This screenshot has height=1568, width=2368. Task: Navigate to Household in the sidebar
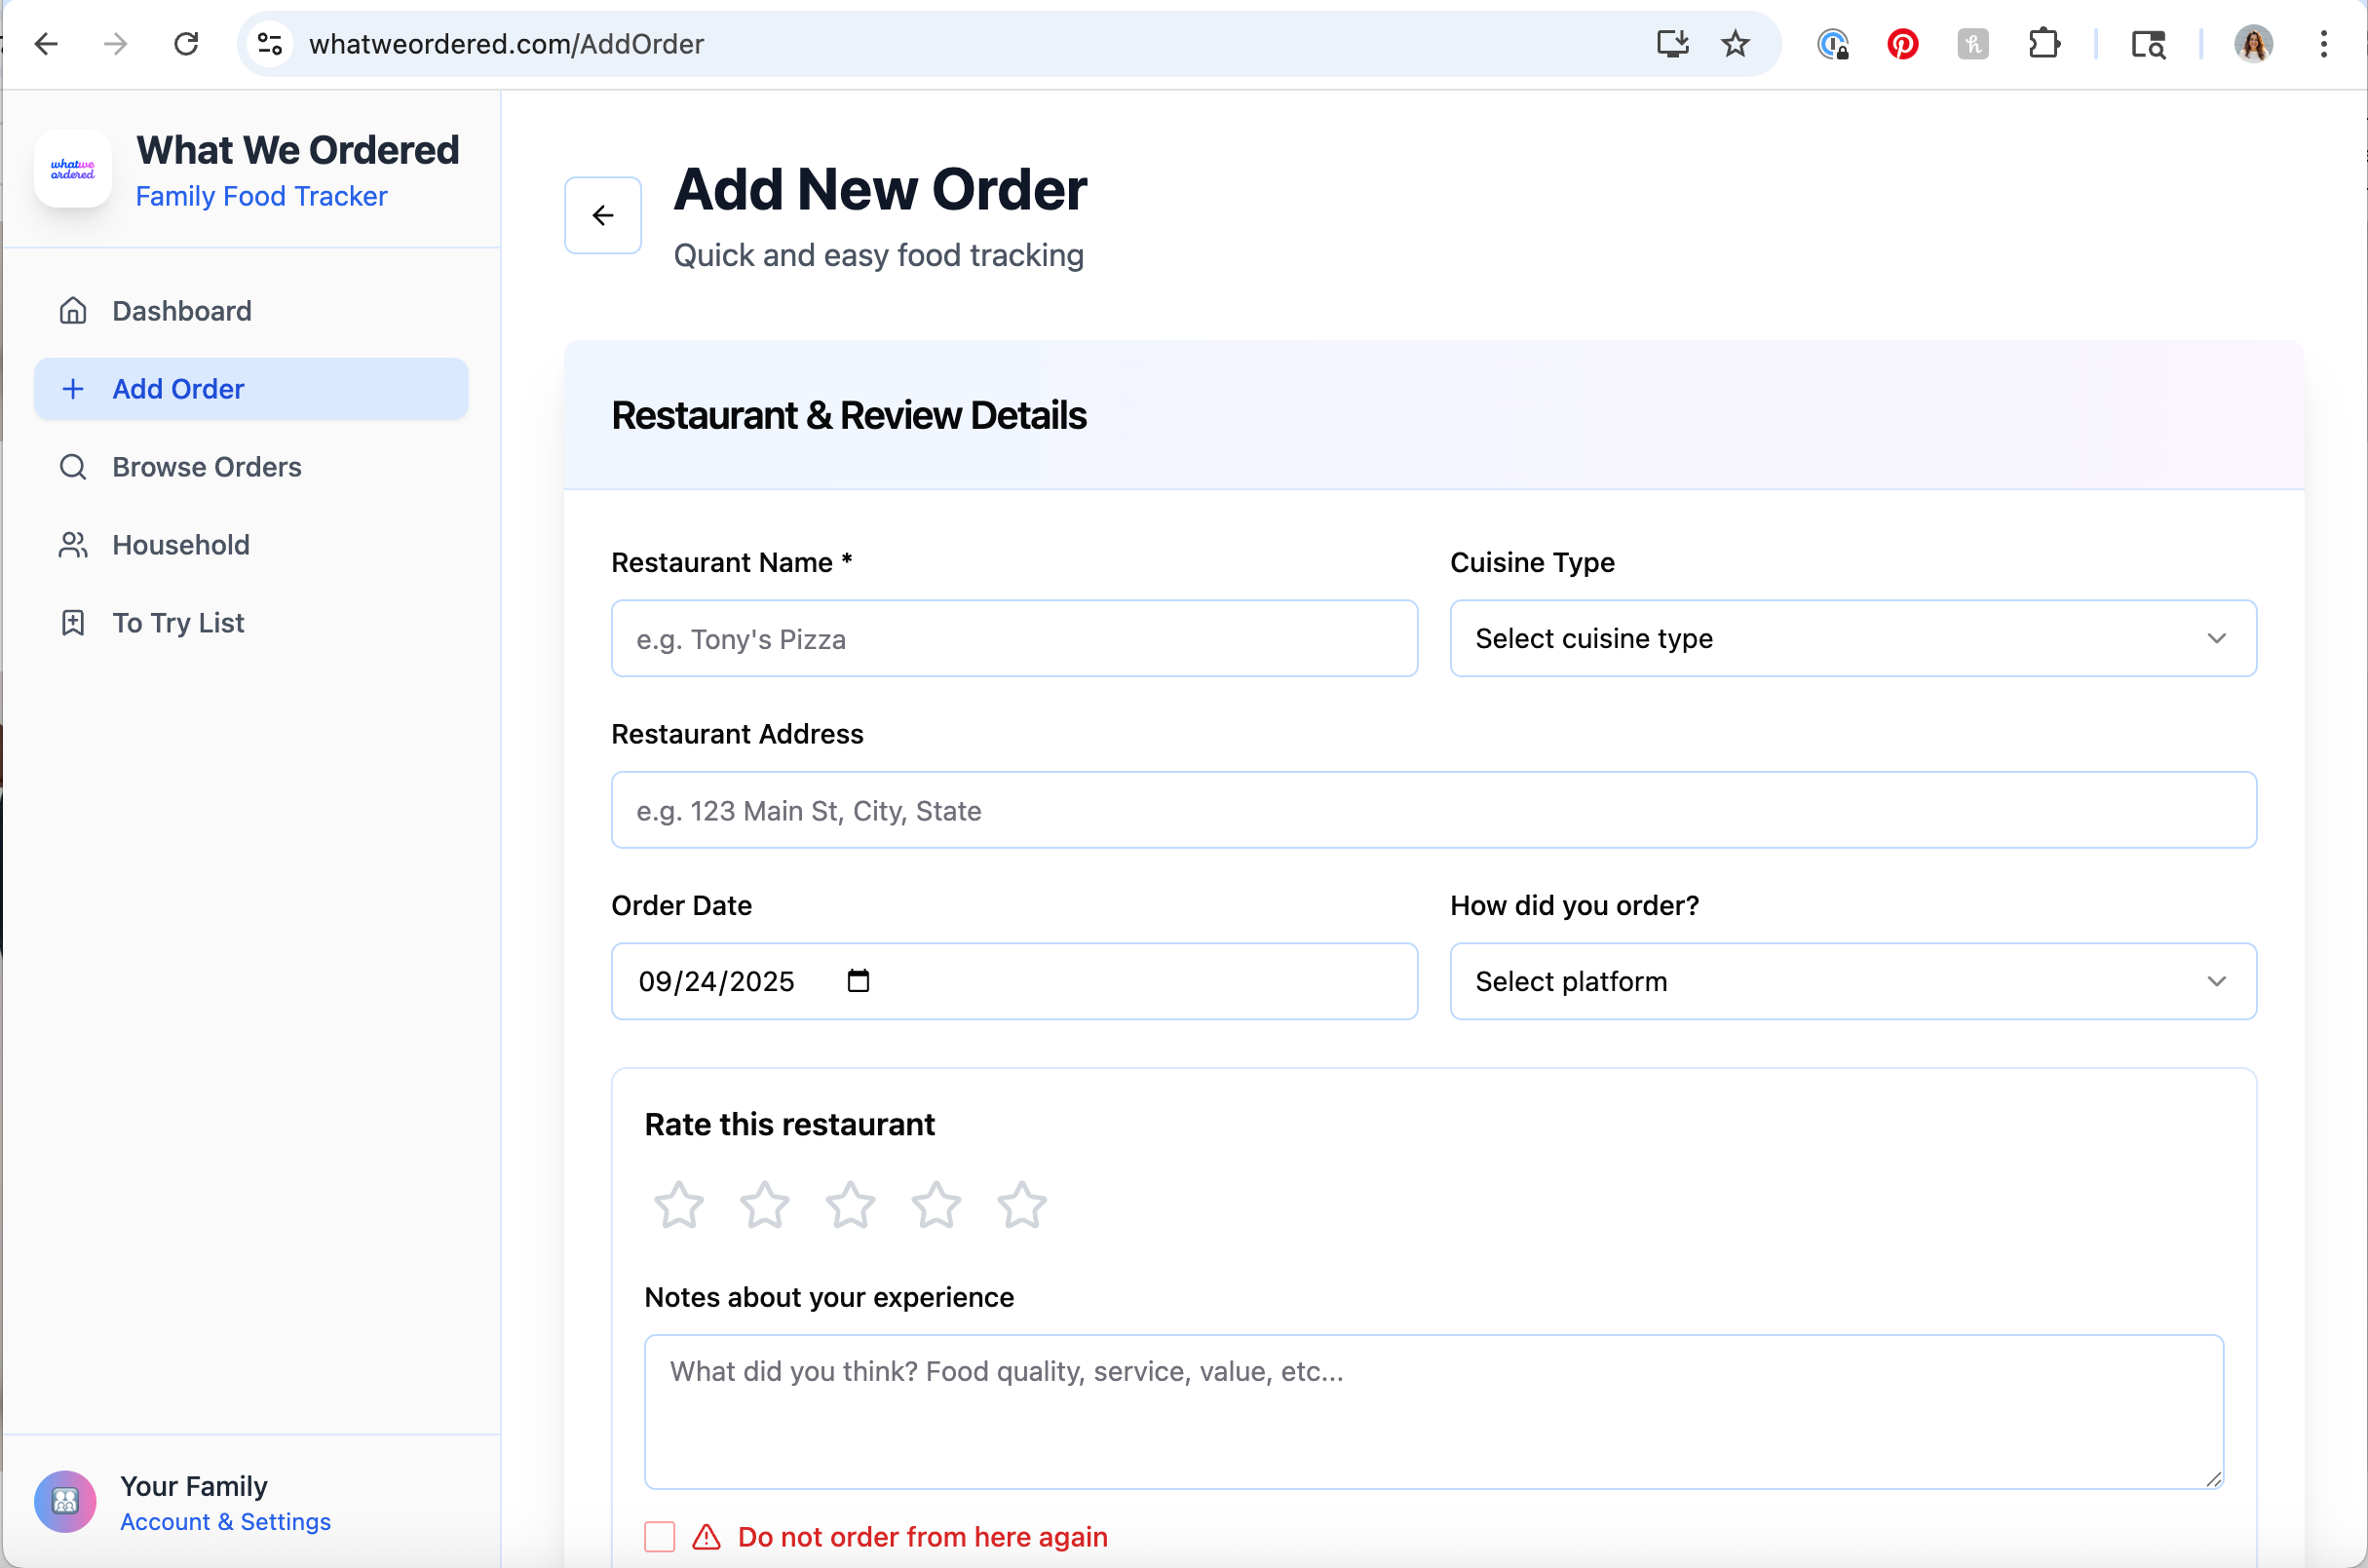tap(181, 545)
